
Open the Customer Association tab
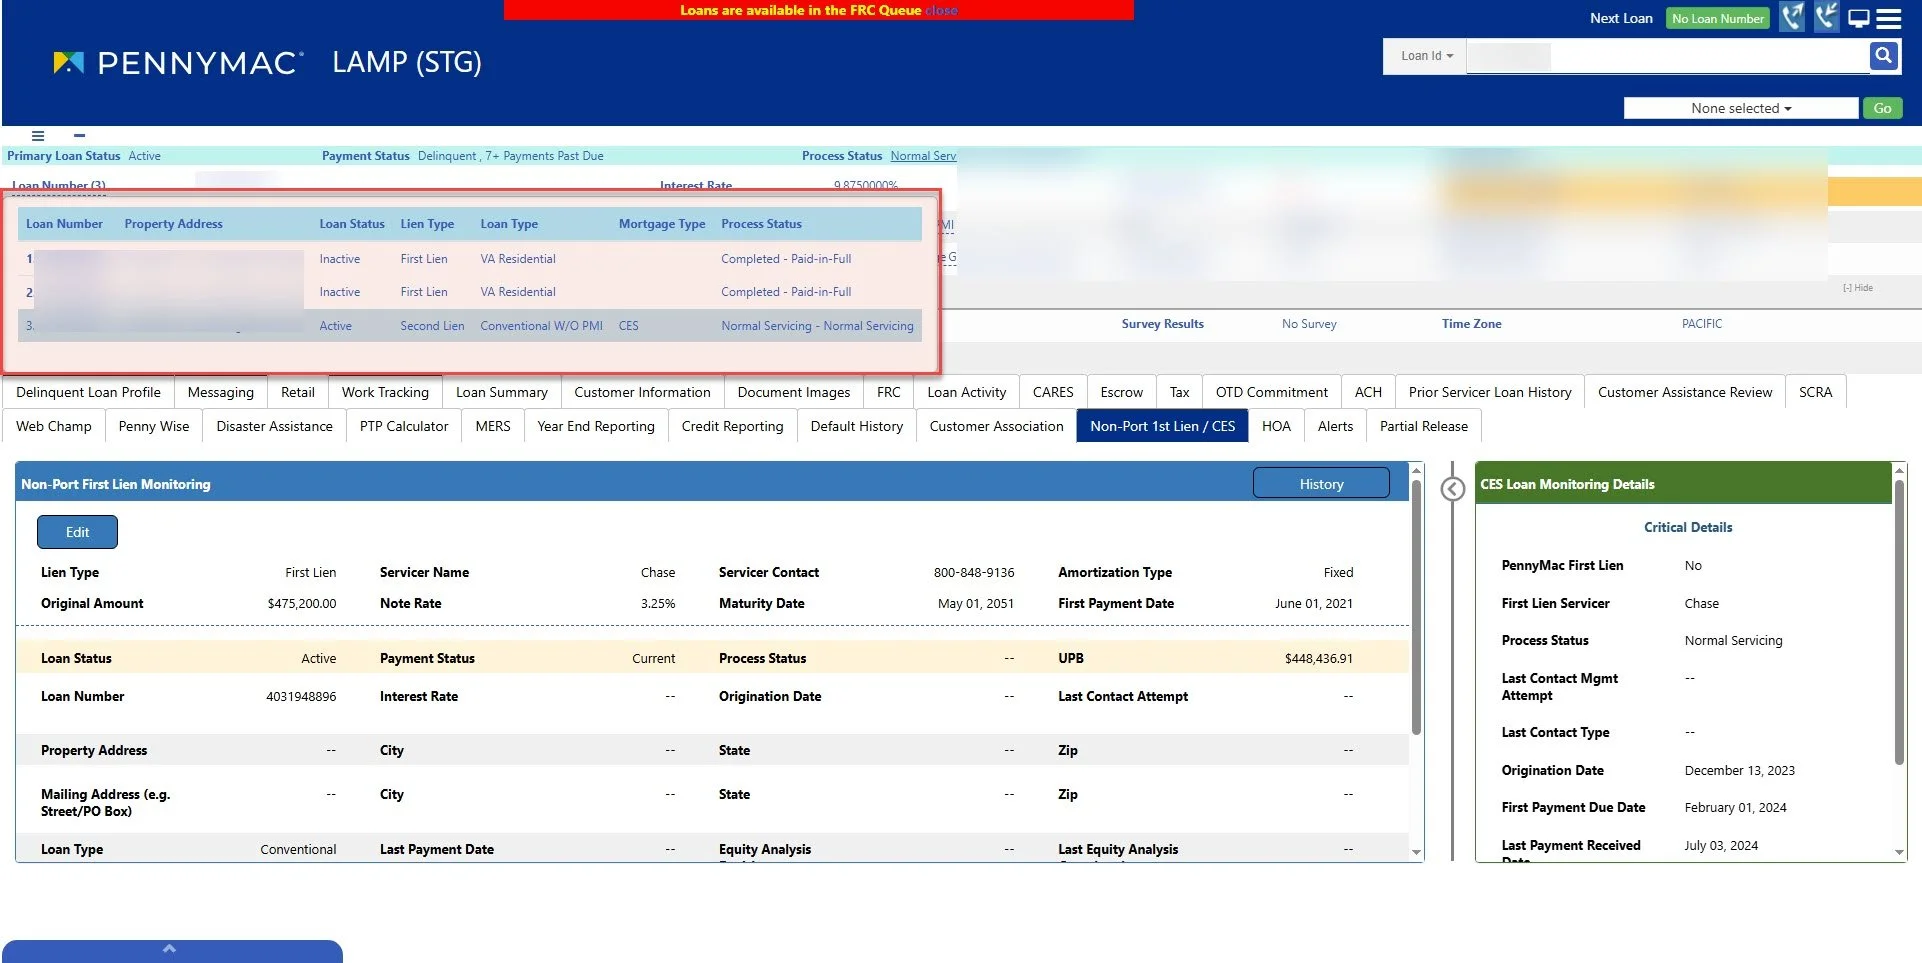(x=996, y=426)
